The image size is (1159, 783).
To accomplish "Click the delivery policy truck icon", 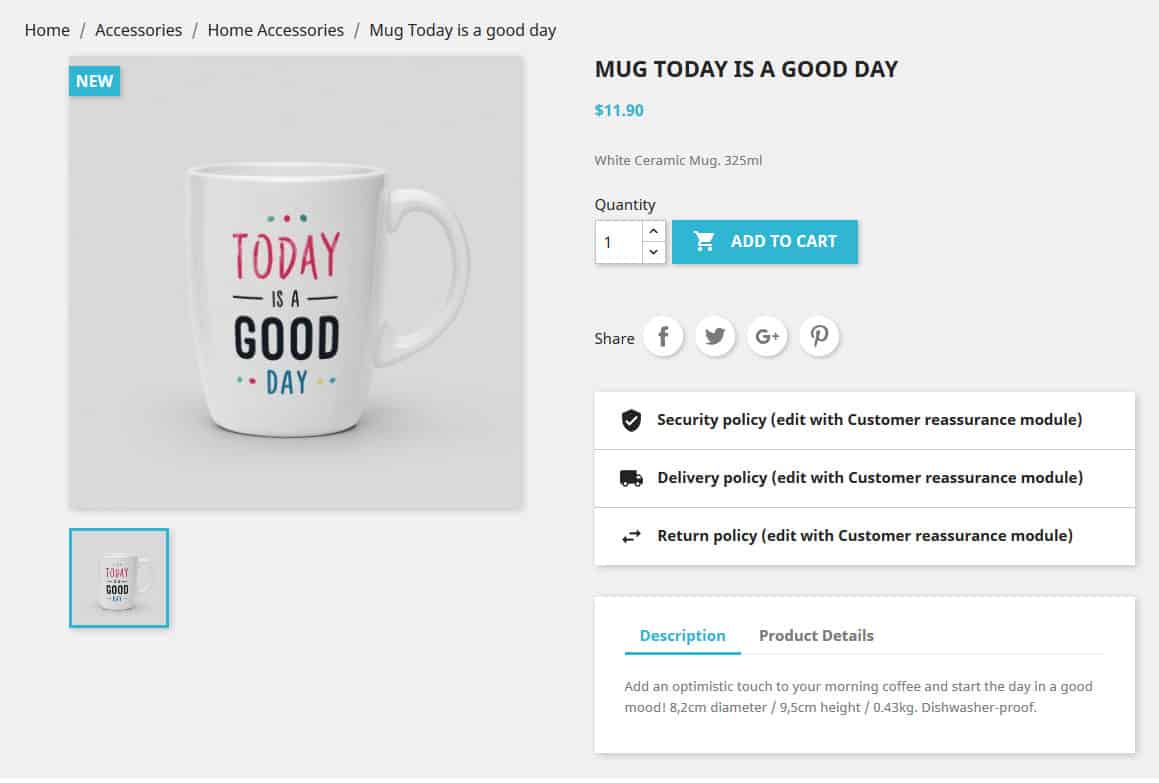I will pos(631,478).
